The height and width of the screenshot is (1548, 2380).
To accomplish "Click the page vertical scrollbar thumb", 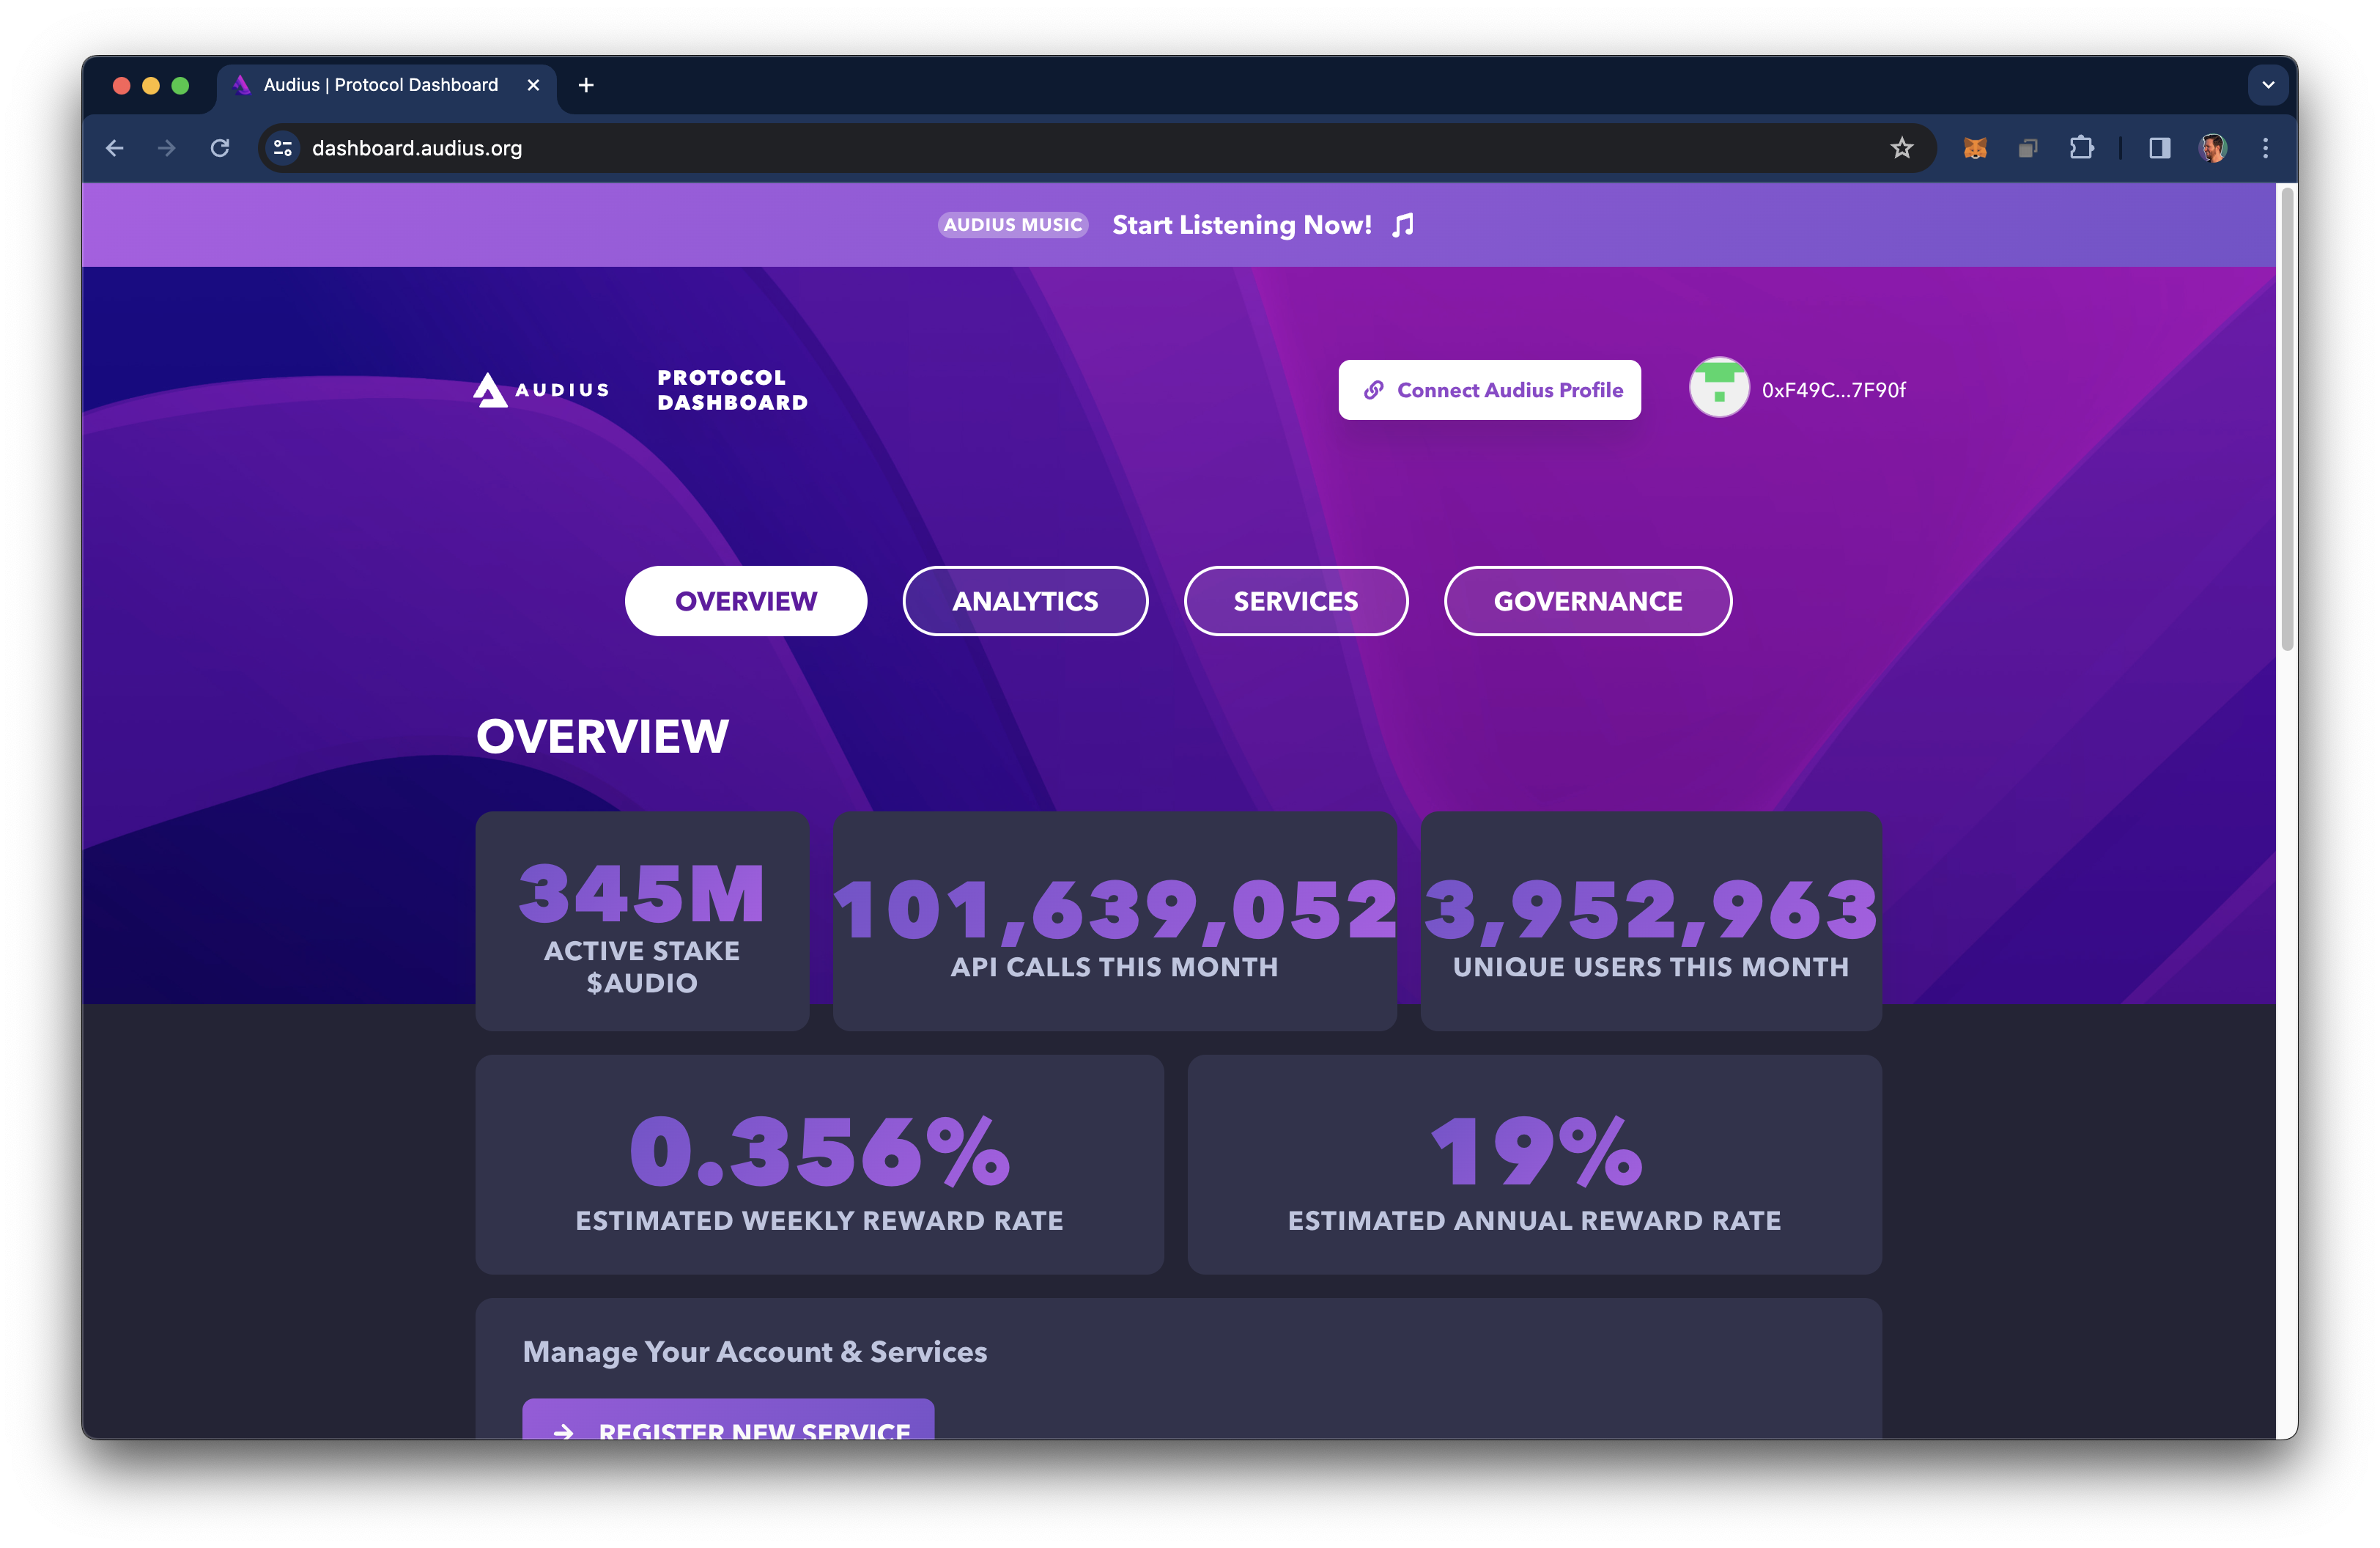I will pos(2286,420).
